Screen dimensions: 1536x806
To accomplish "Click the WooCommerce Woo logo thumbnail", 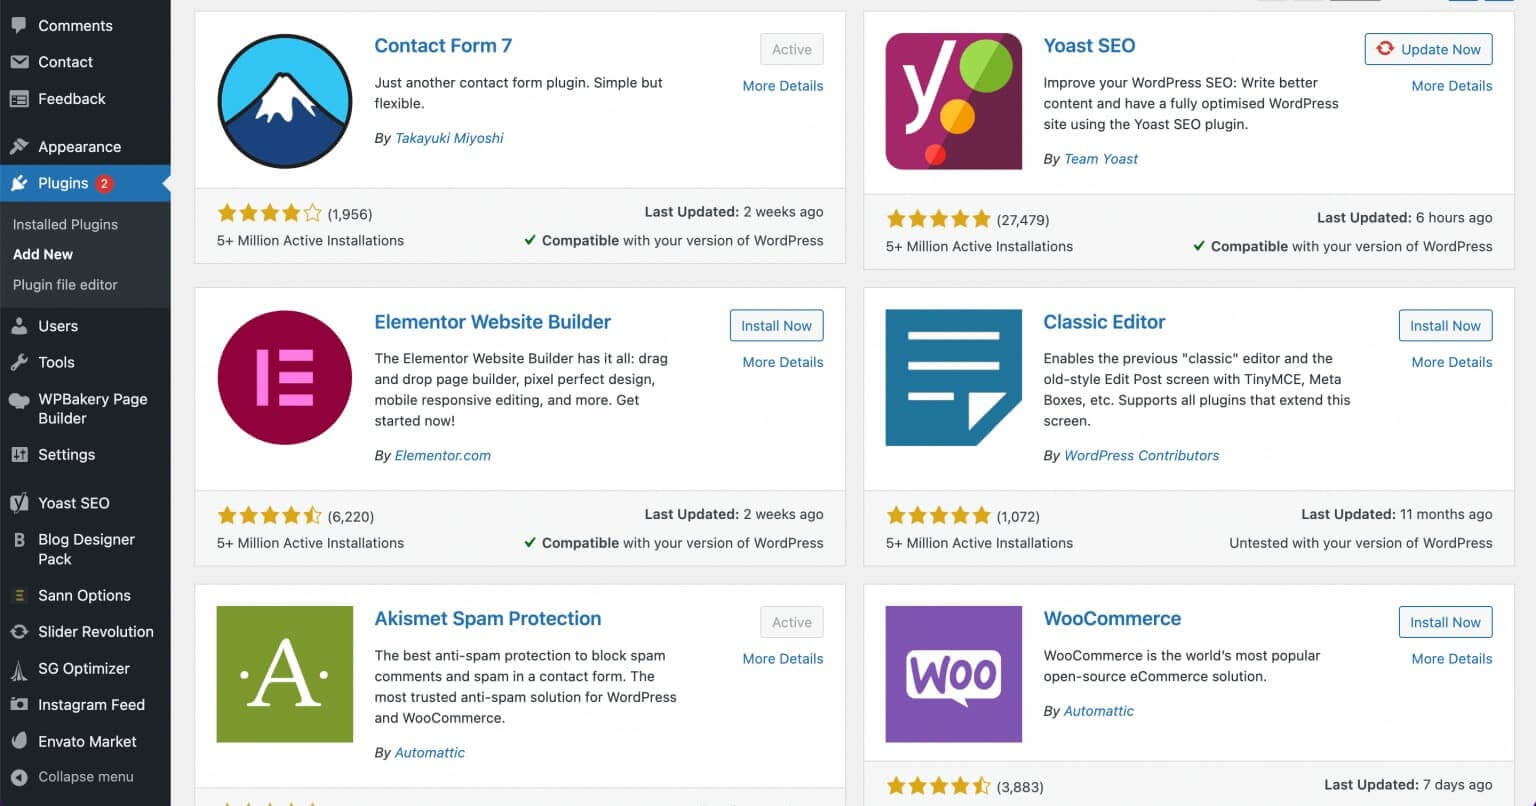I will [953, 674].
